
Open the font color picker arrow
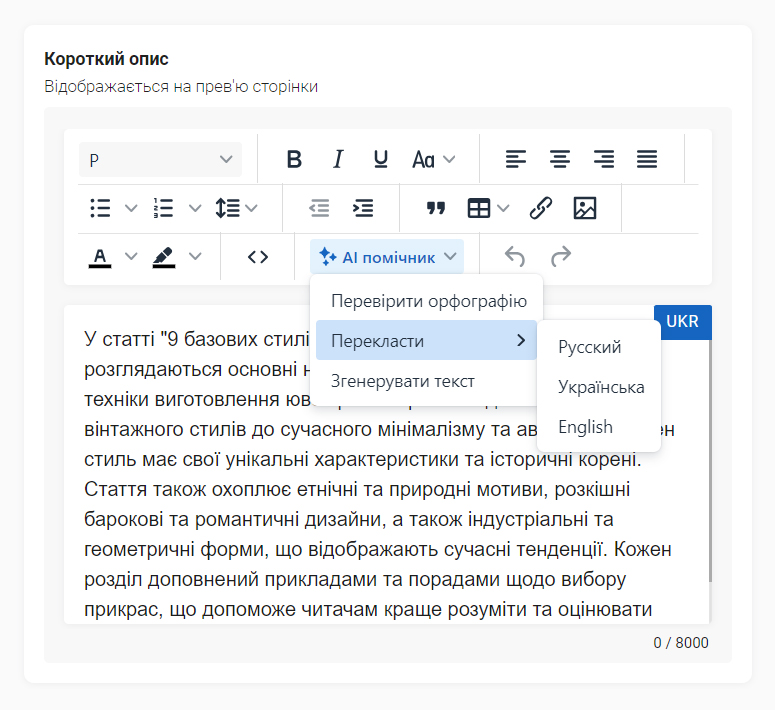(x=131, y=256)
